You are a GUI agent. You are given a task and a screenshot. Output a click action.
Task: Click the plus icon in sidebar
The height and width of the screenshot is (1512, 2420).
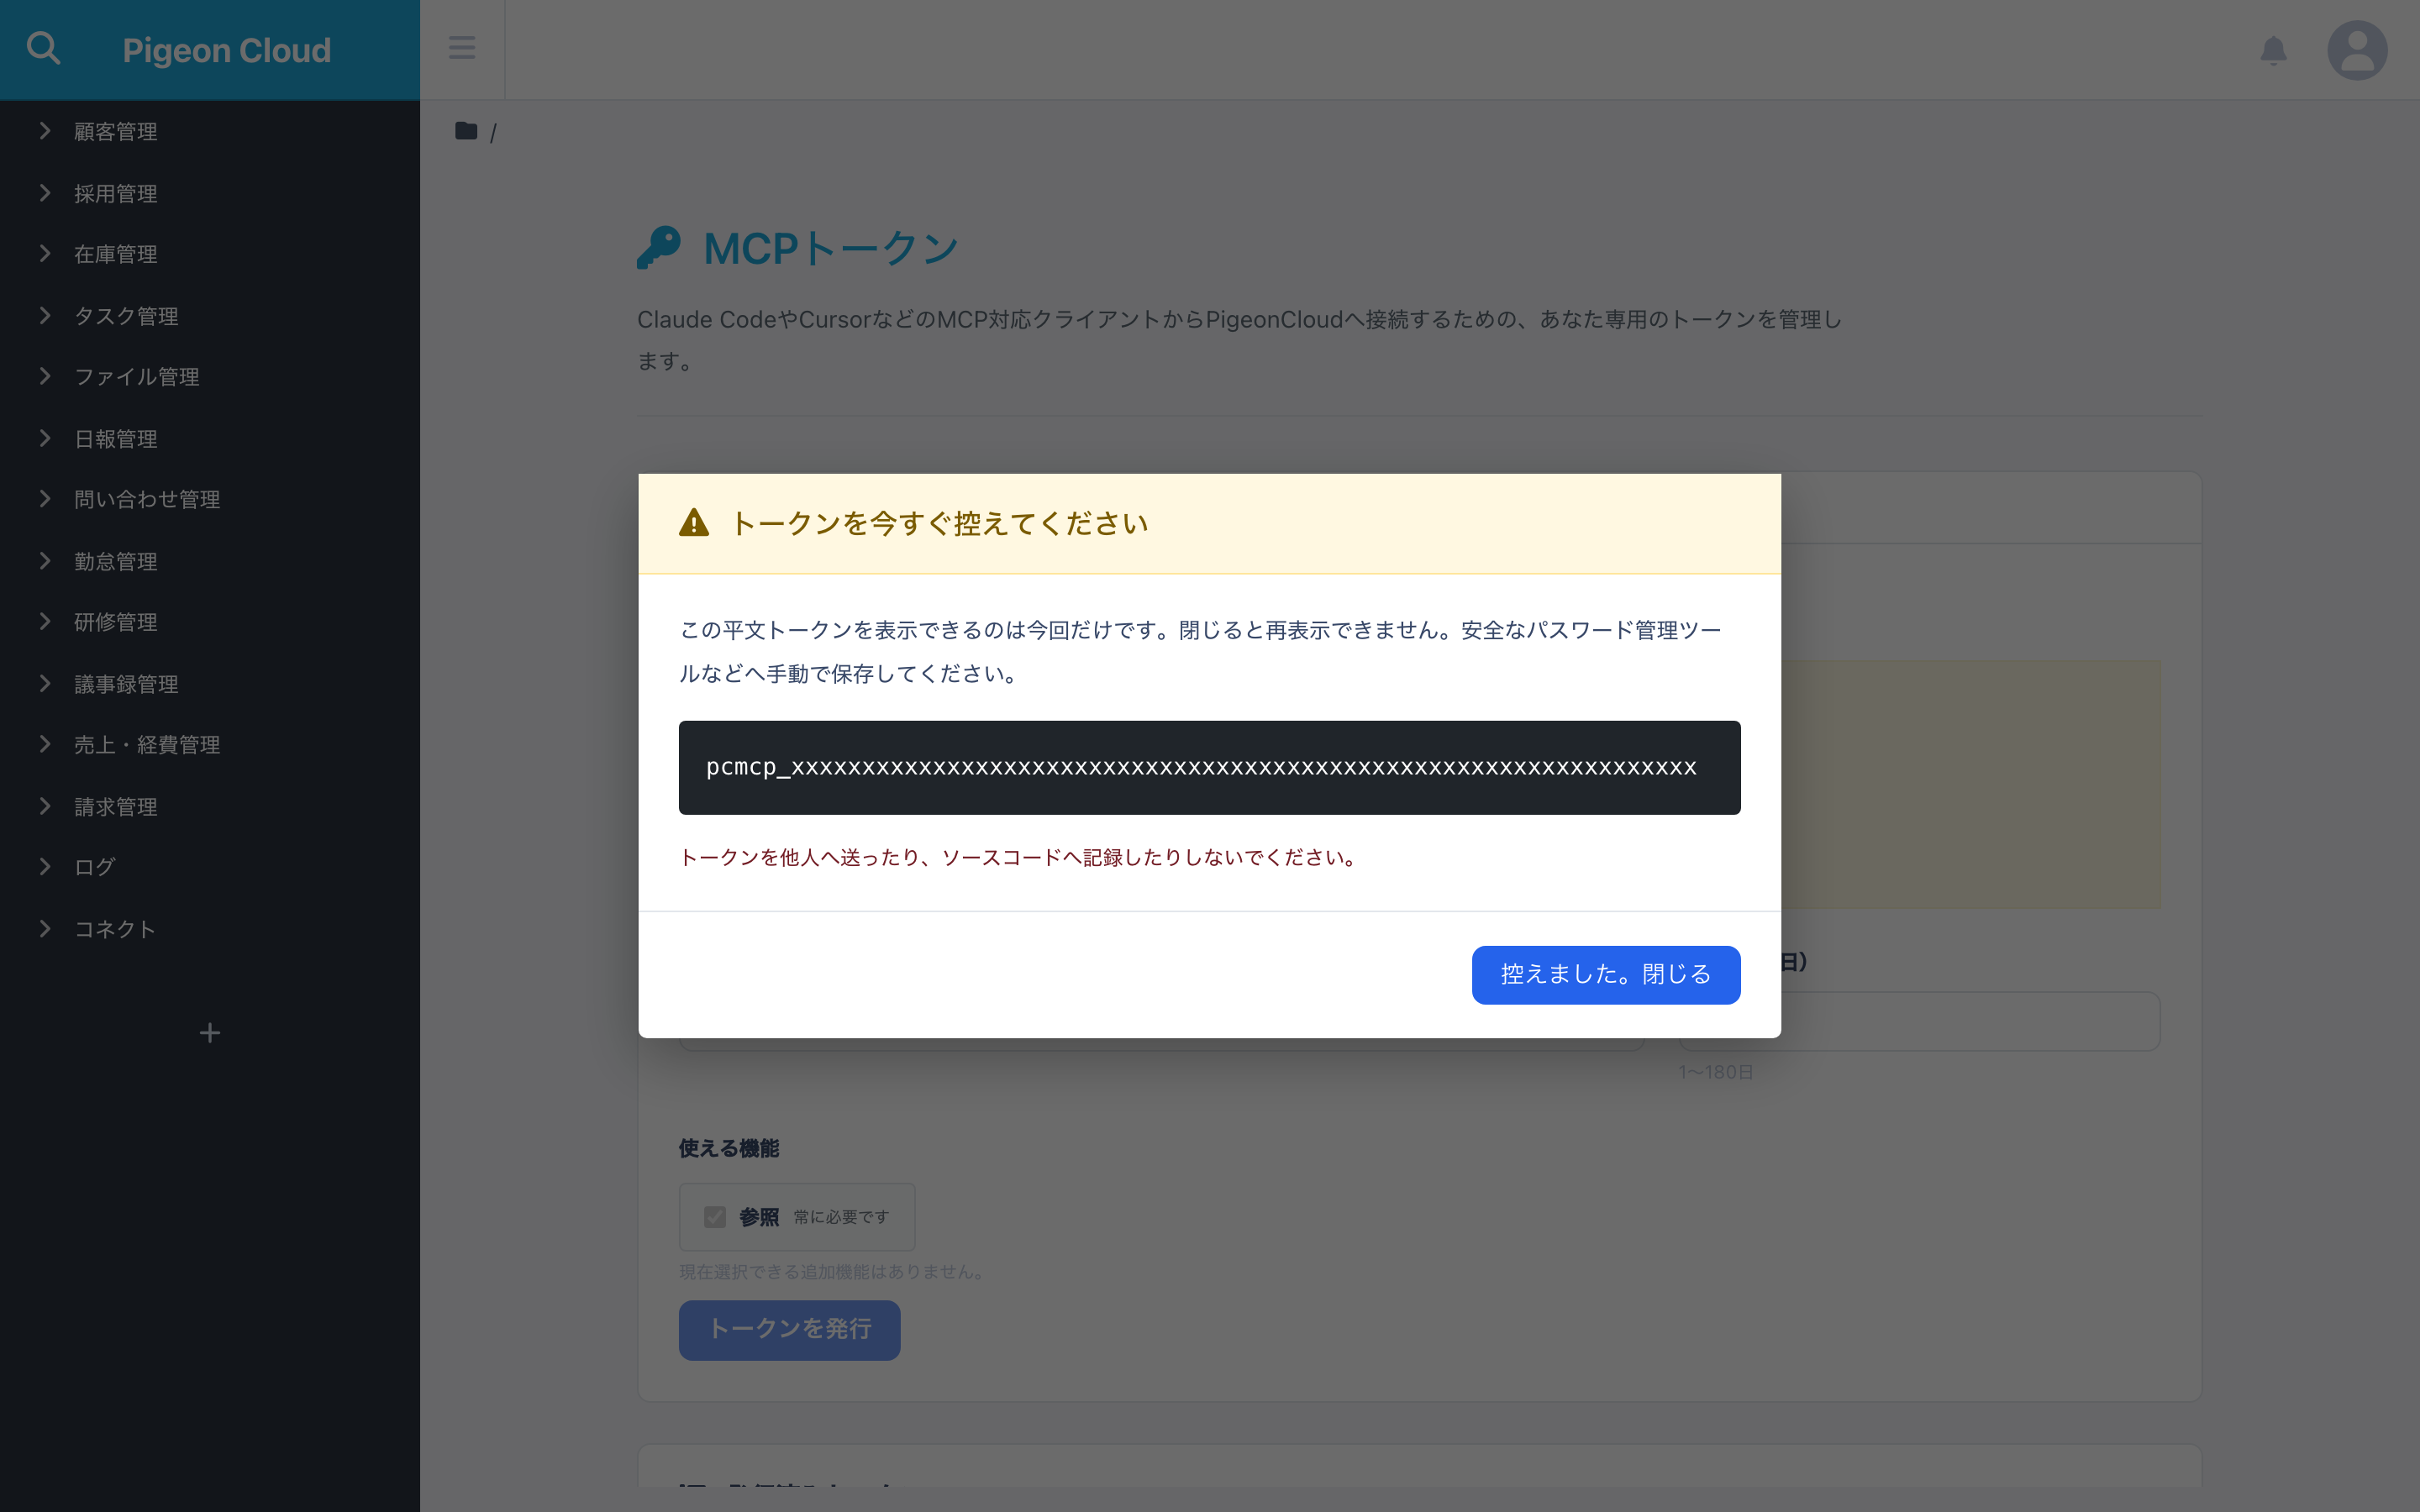pyautogui.click(x=209, y=1033)
